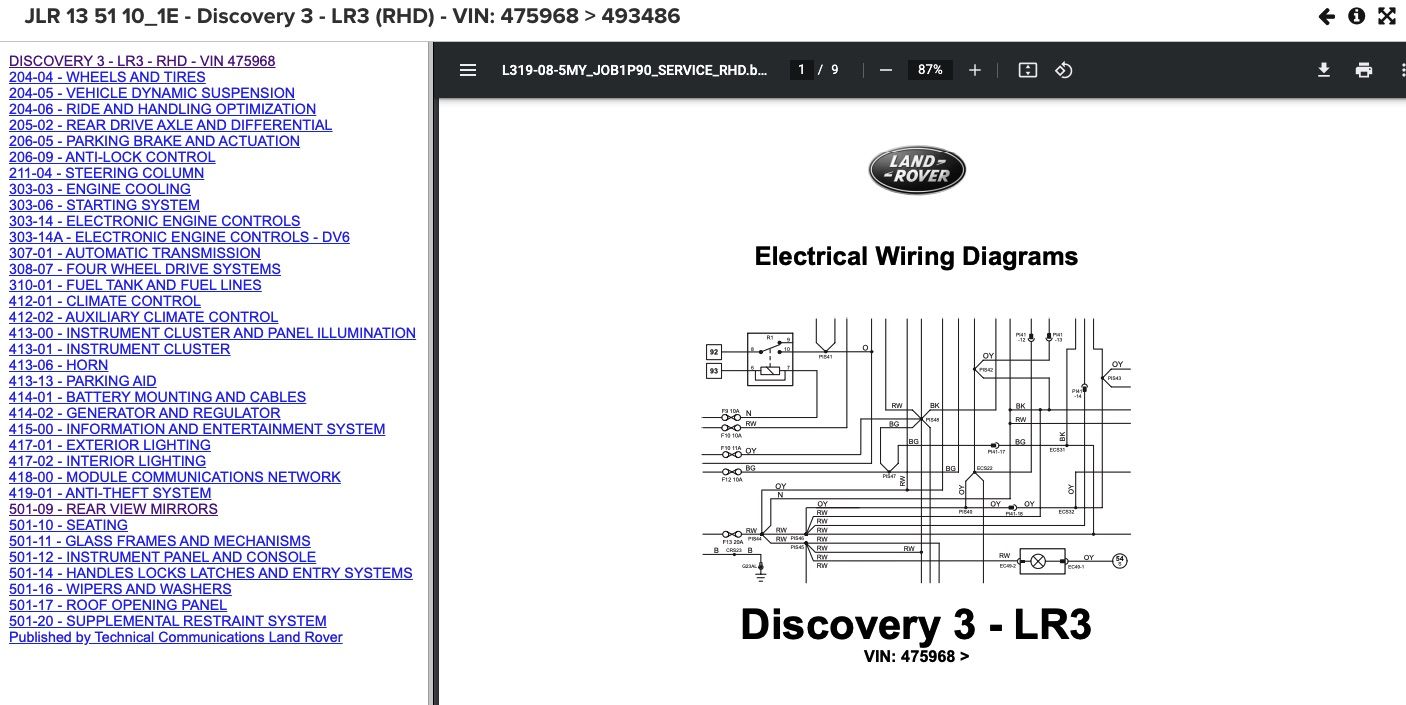Click the VIN: 475968 > text on page
This screenshot has height=705, width=1406.
coord(916,657)
